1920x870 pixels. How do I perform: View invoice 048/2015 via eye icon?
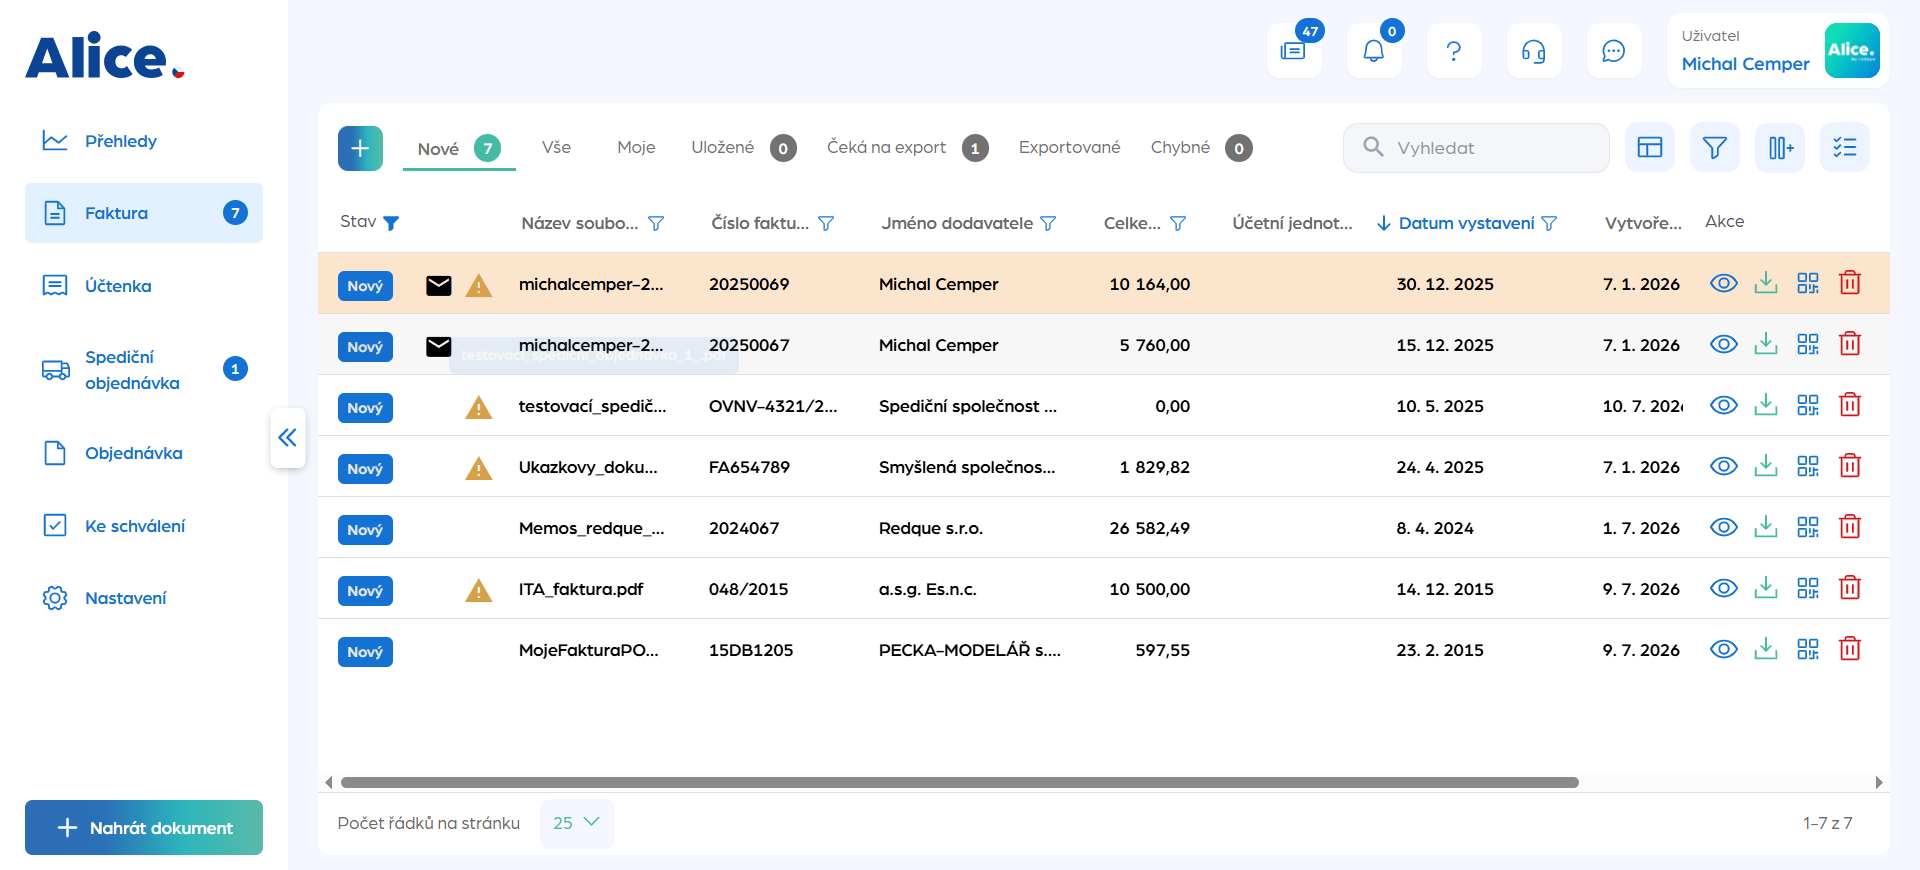pos(1724,588)
